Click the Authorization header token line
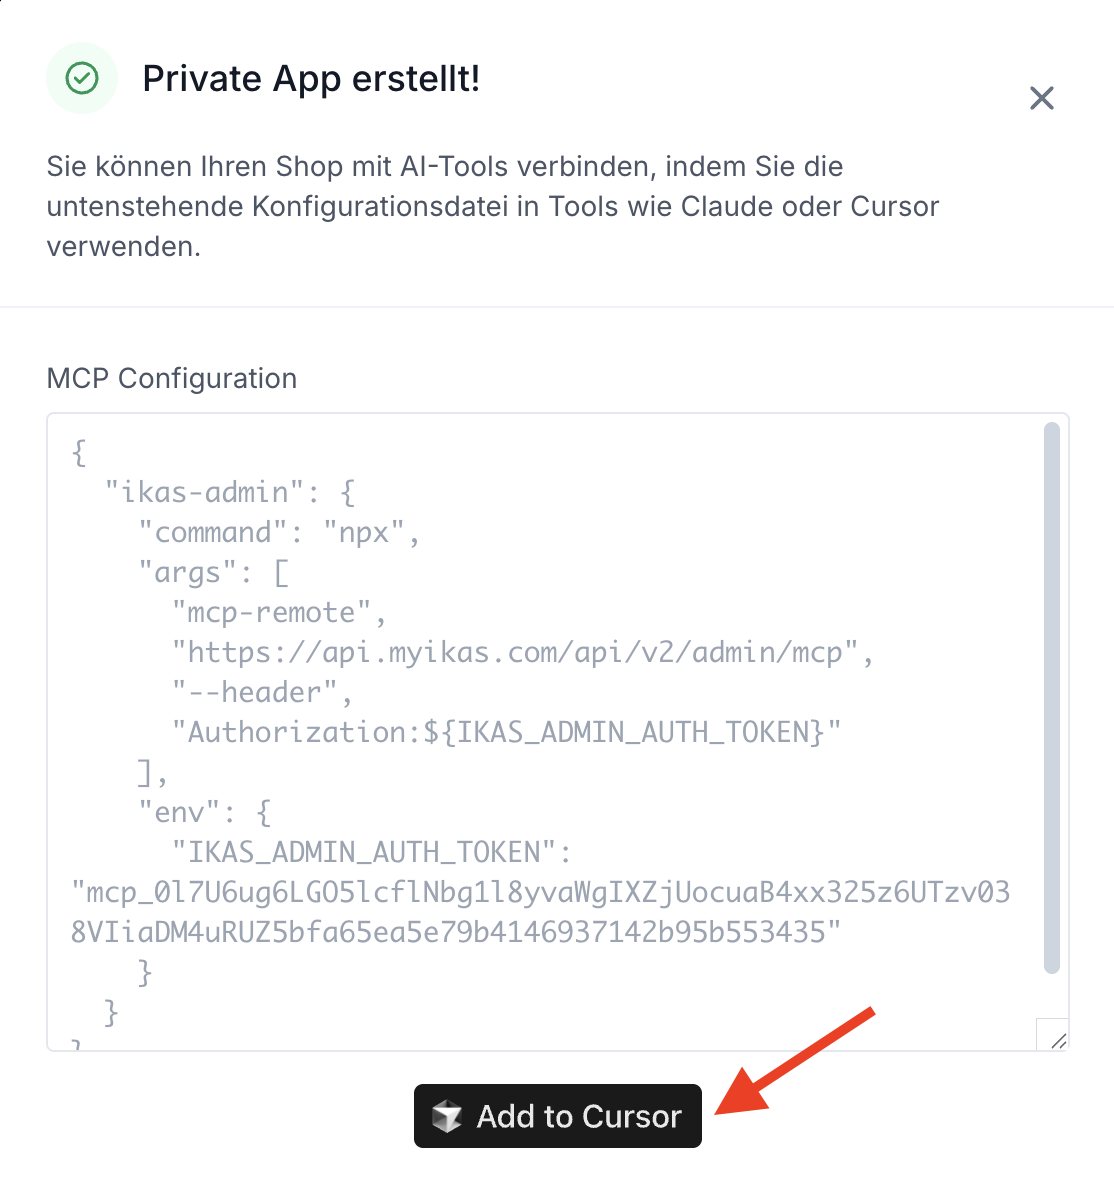The height and width of the screenshot is (1204, 1114). [x=506, y=732]
